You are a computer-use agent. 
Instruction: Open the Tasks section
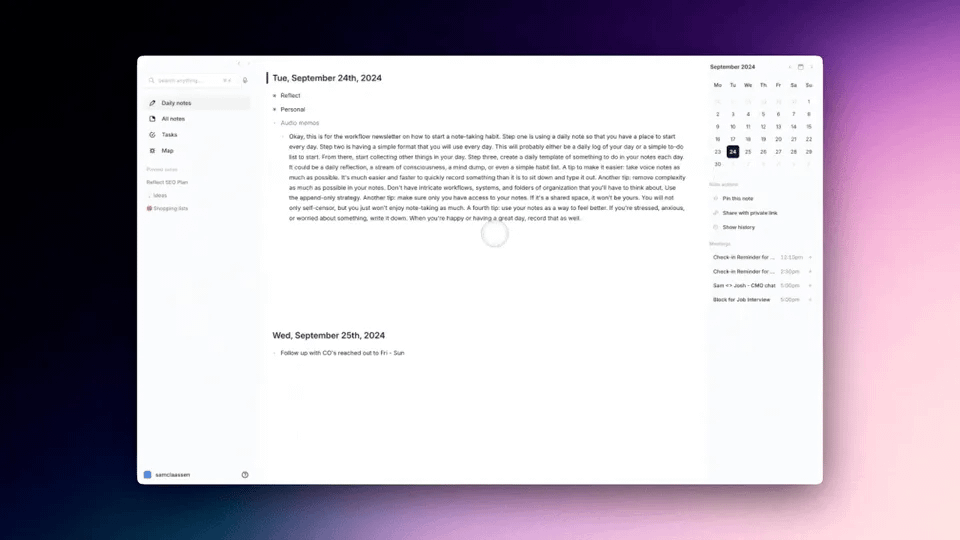(x=198, y=135)
